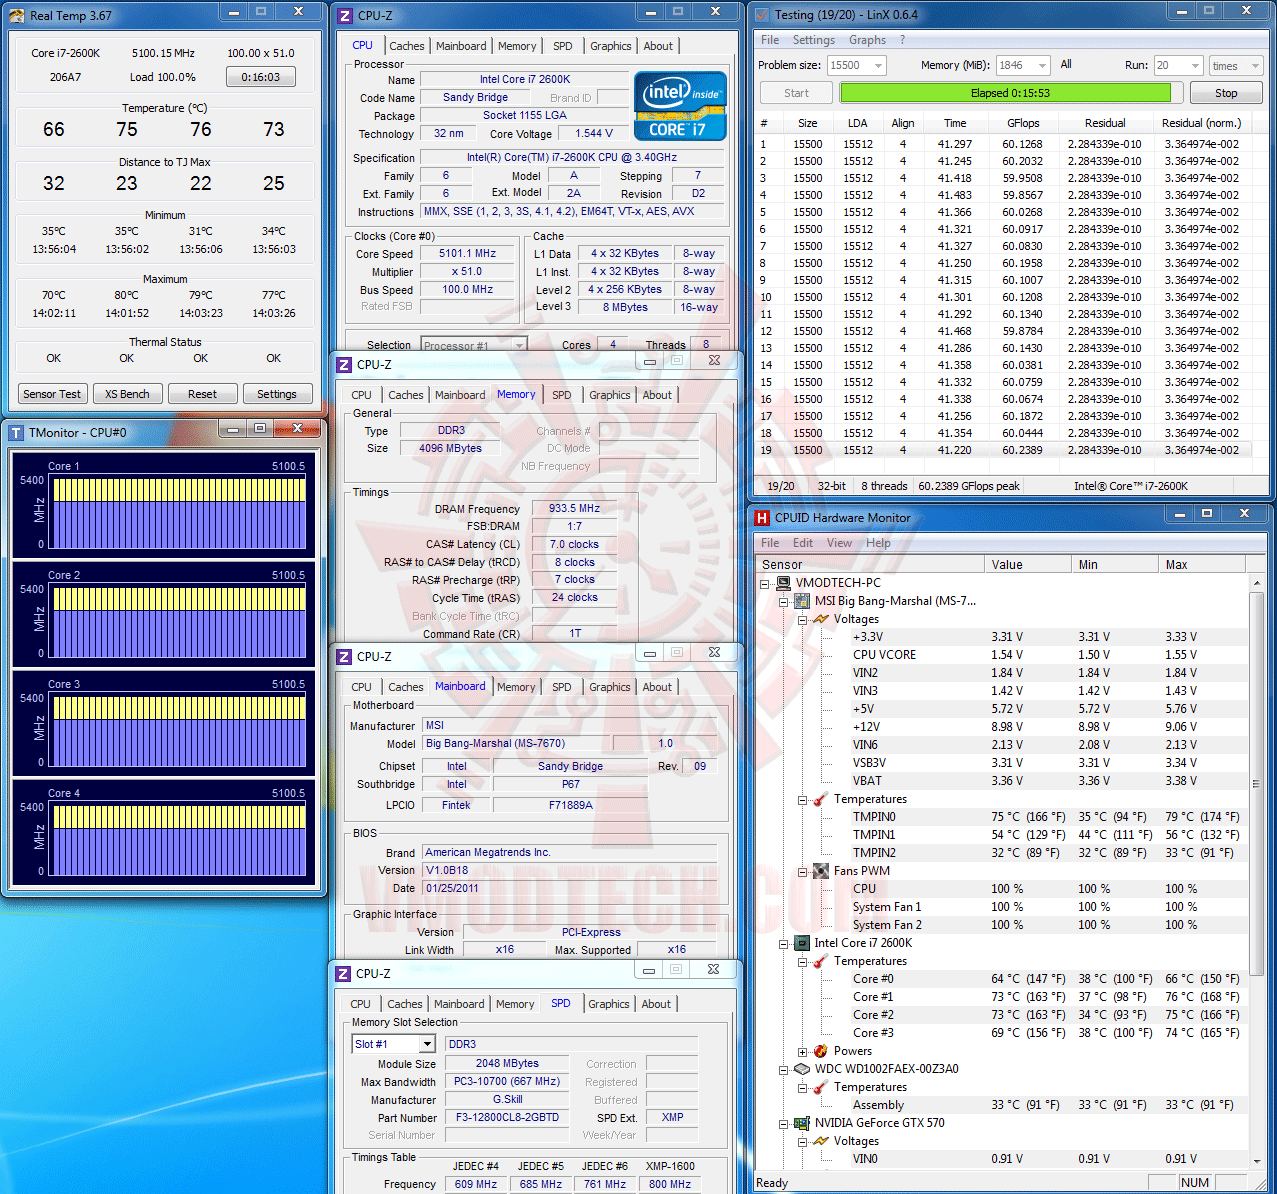This screenshot has width=1277, height=1194.
Task: Click the Intel Core i7 2600K chip icon
Action: click(802, 943)
